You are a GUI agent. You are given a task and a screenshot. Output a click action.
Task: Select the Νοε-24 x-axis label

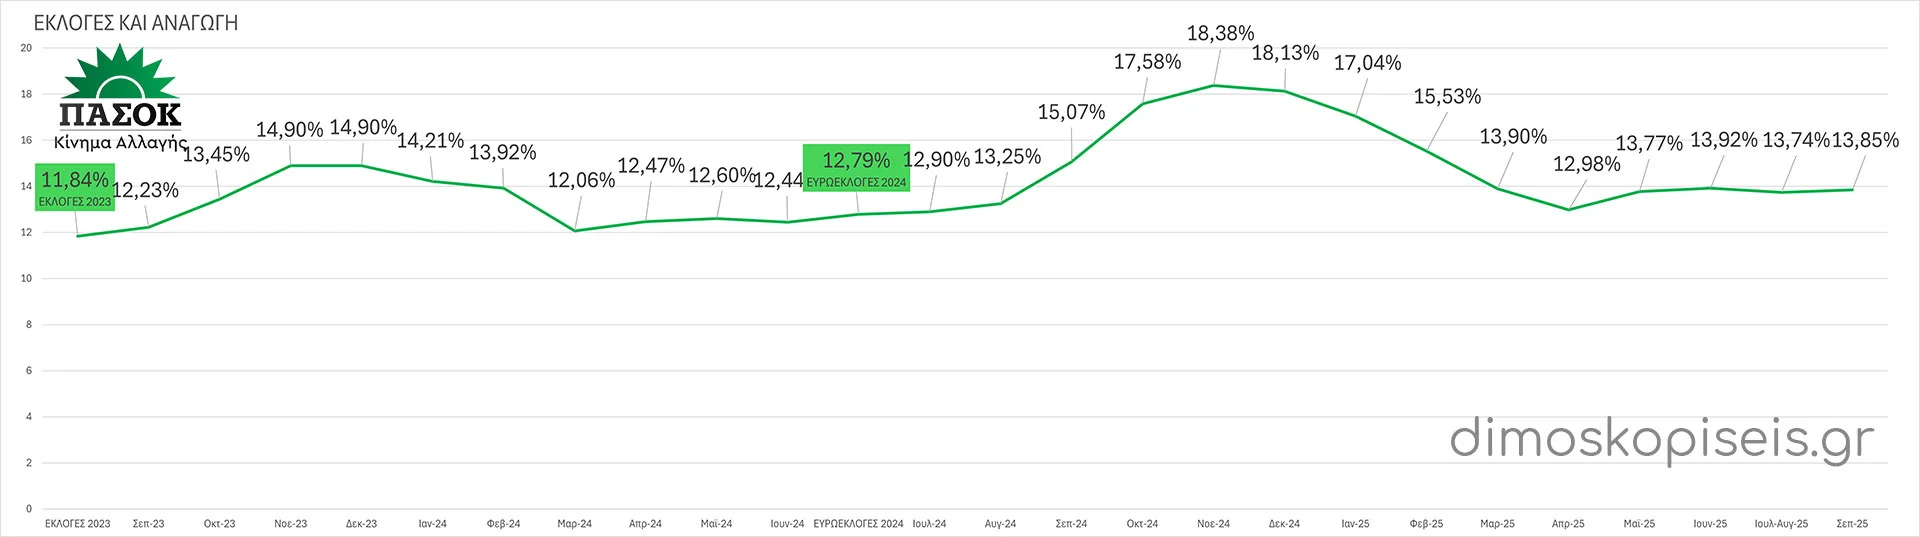(x=1213, y=524)
